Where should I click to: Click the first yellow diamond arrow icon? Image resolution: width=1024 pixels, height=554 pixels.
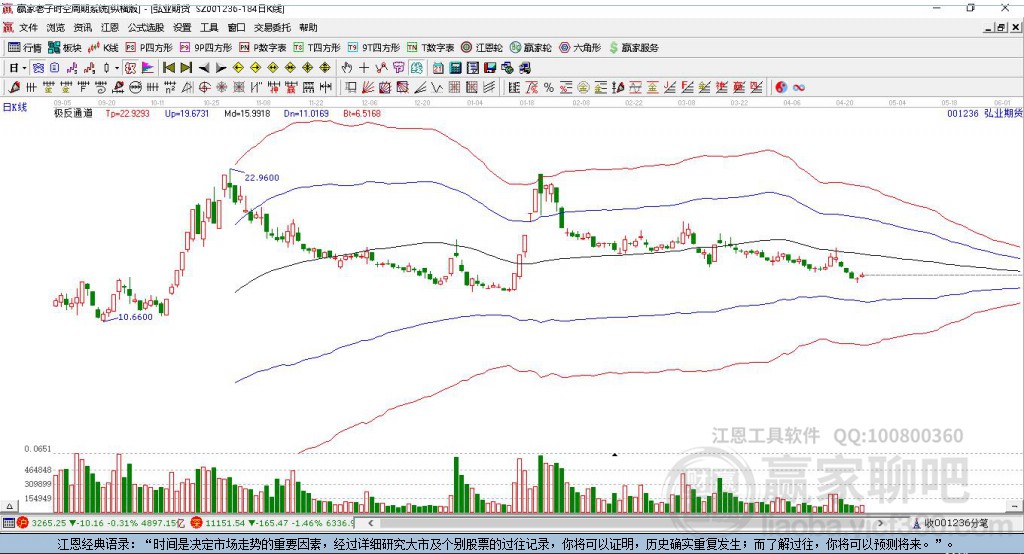click(x=238, y=68)
